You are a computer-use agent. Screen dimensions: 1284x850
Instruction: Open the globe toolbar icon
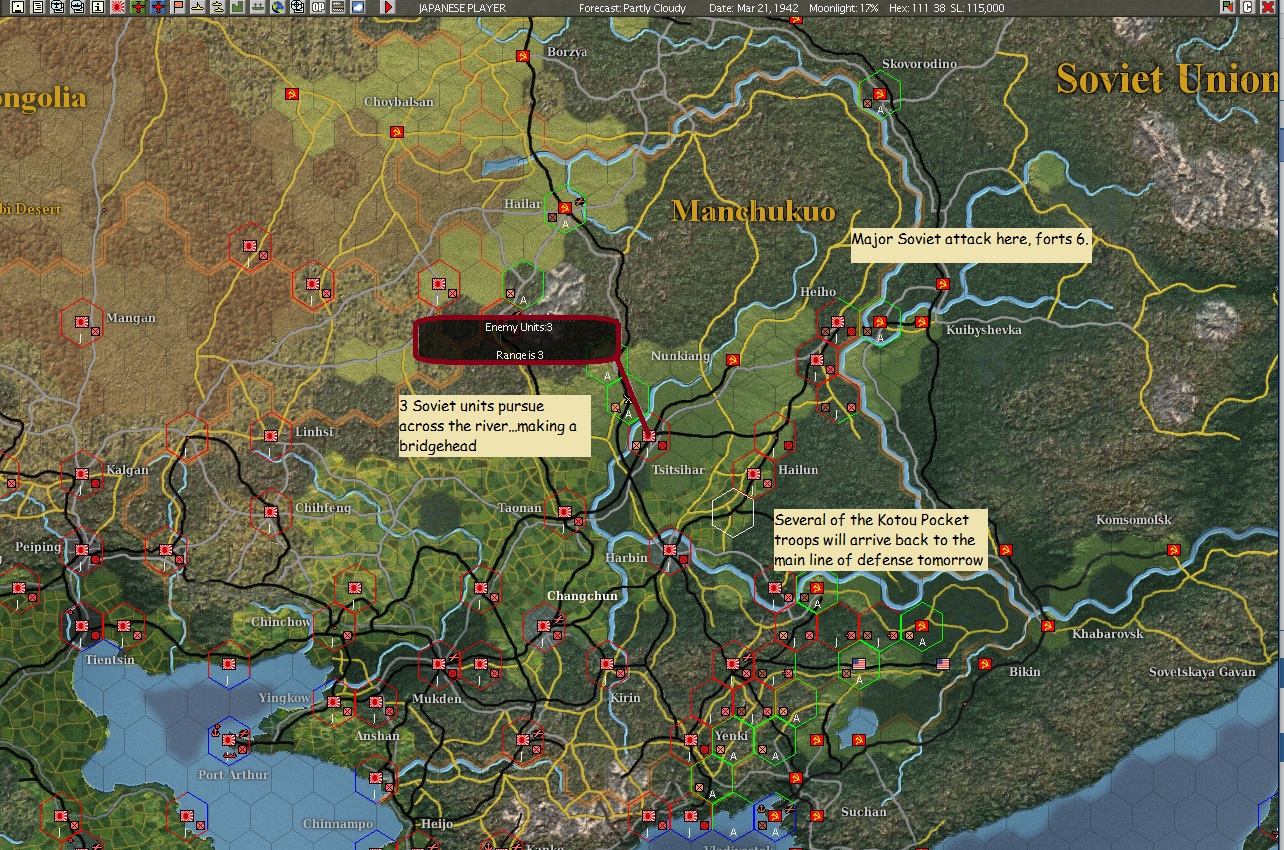[278, 7]
